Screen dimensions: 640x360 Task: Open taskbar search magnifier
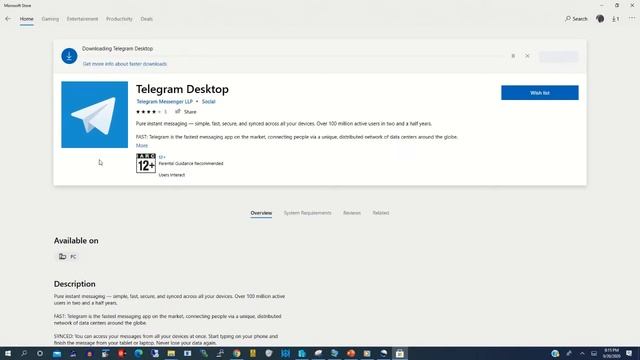coord(24,353)
